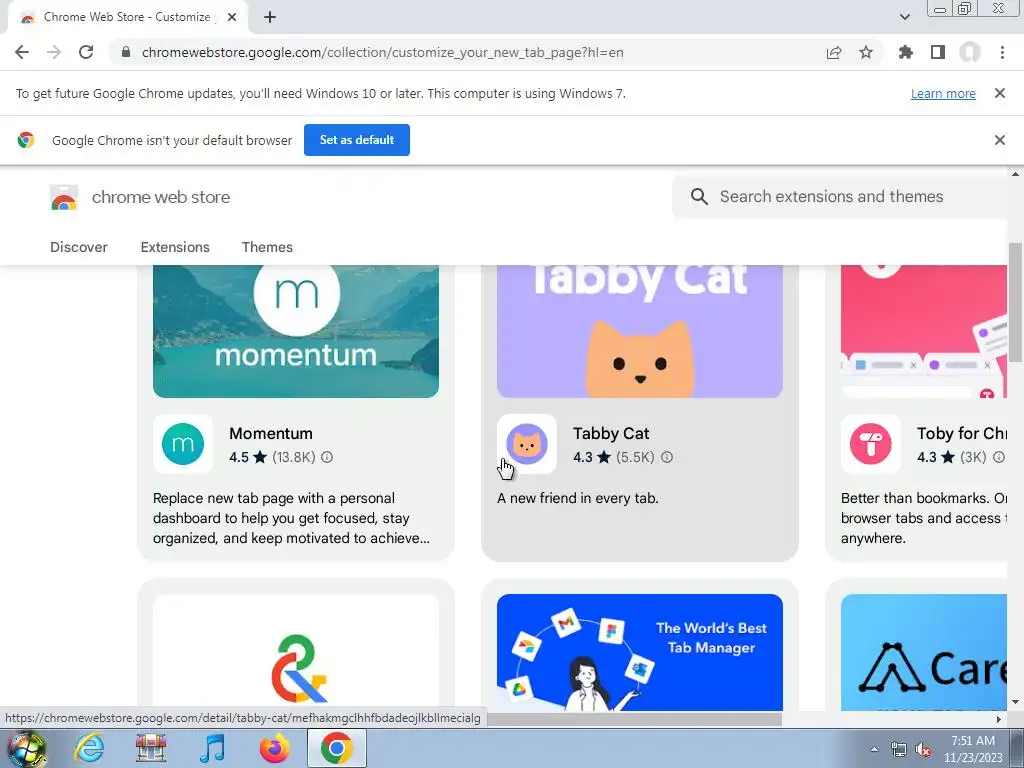This screenshot has width=1024, height=768.
Task: Launch Firefox from the taskbar
Action: point(274,748)
